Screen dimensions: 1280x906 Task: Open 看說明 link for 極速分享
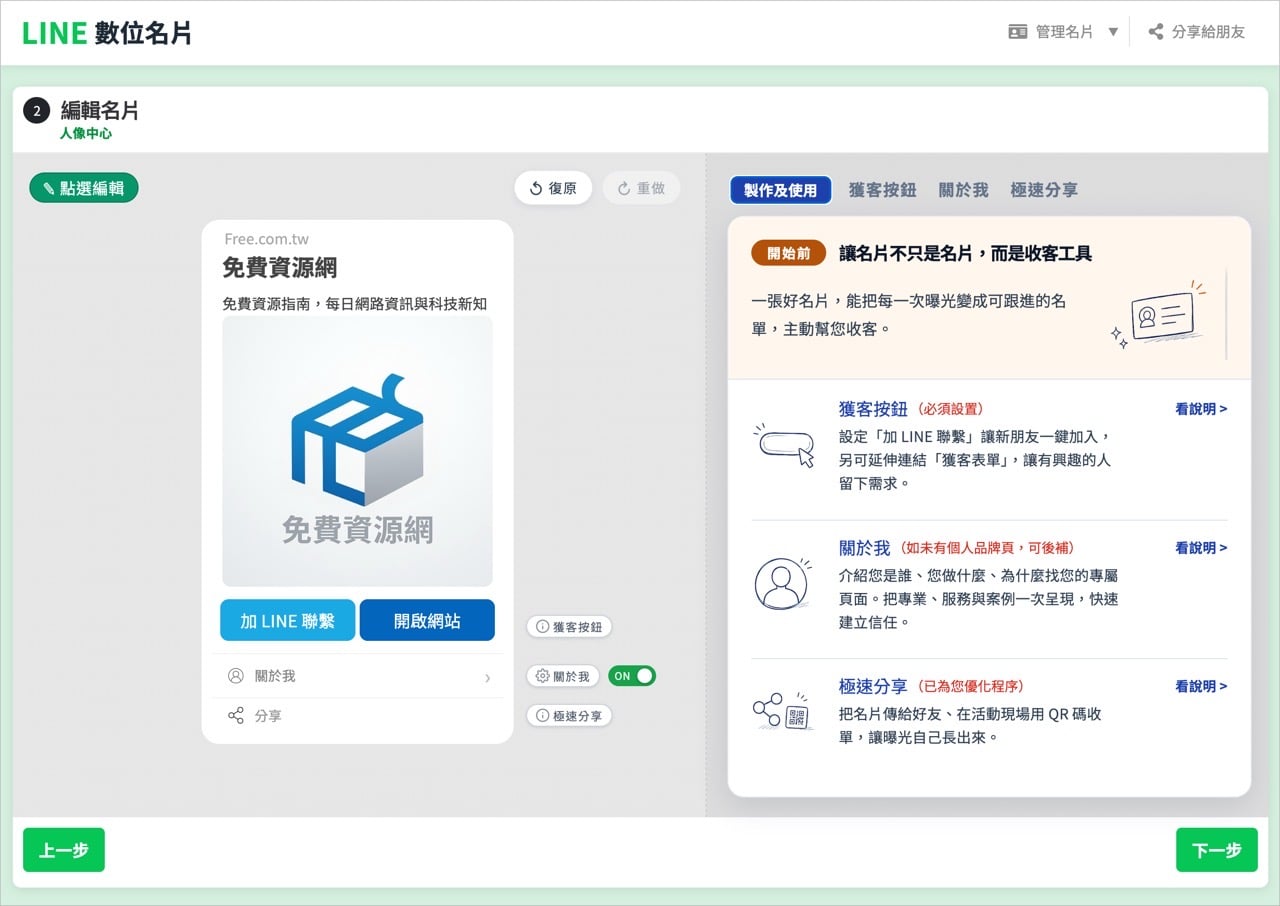pos(1201,686)
